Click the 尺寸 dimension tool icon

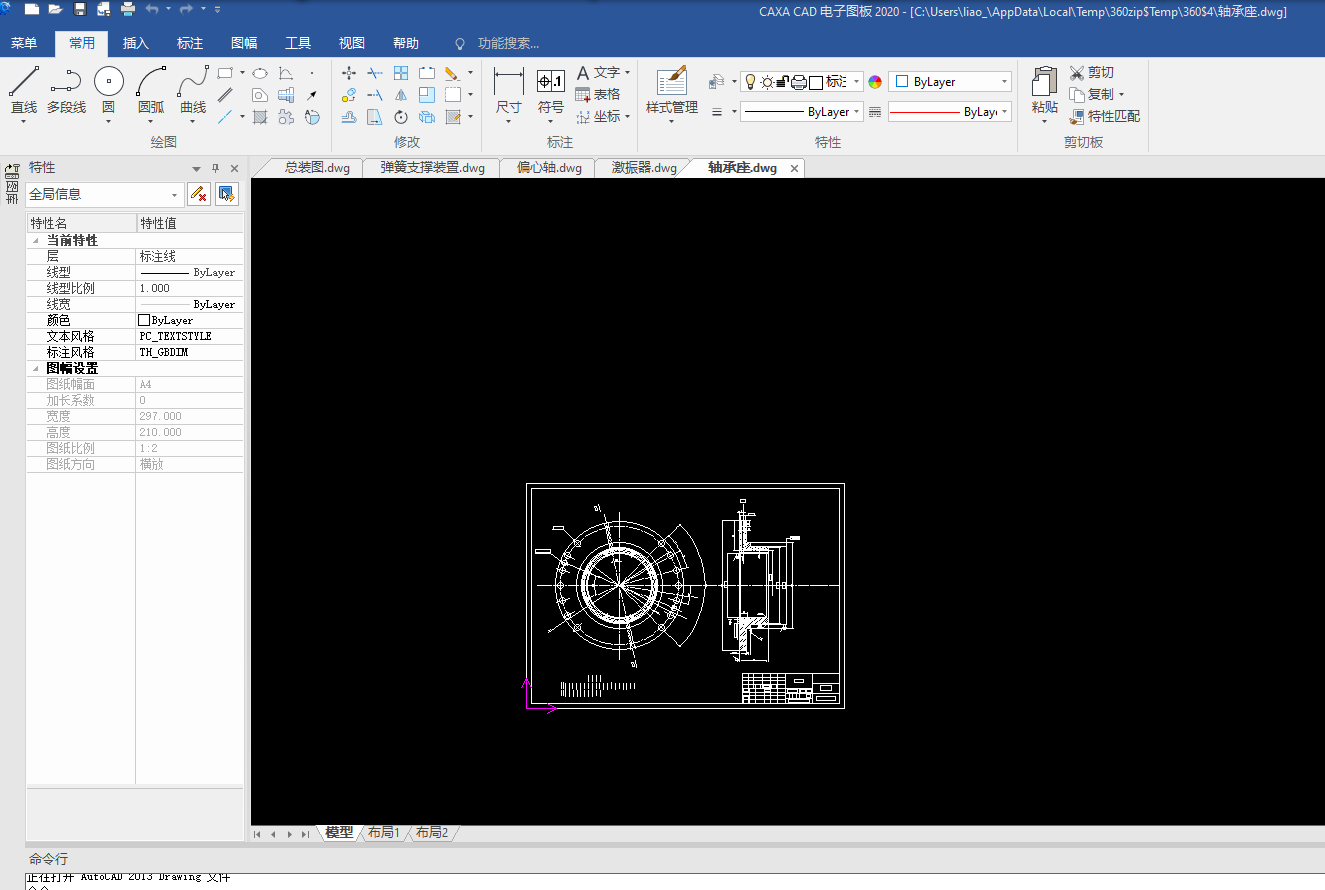click(x=508, y=82)
